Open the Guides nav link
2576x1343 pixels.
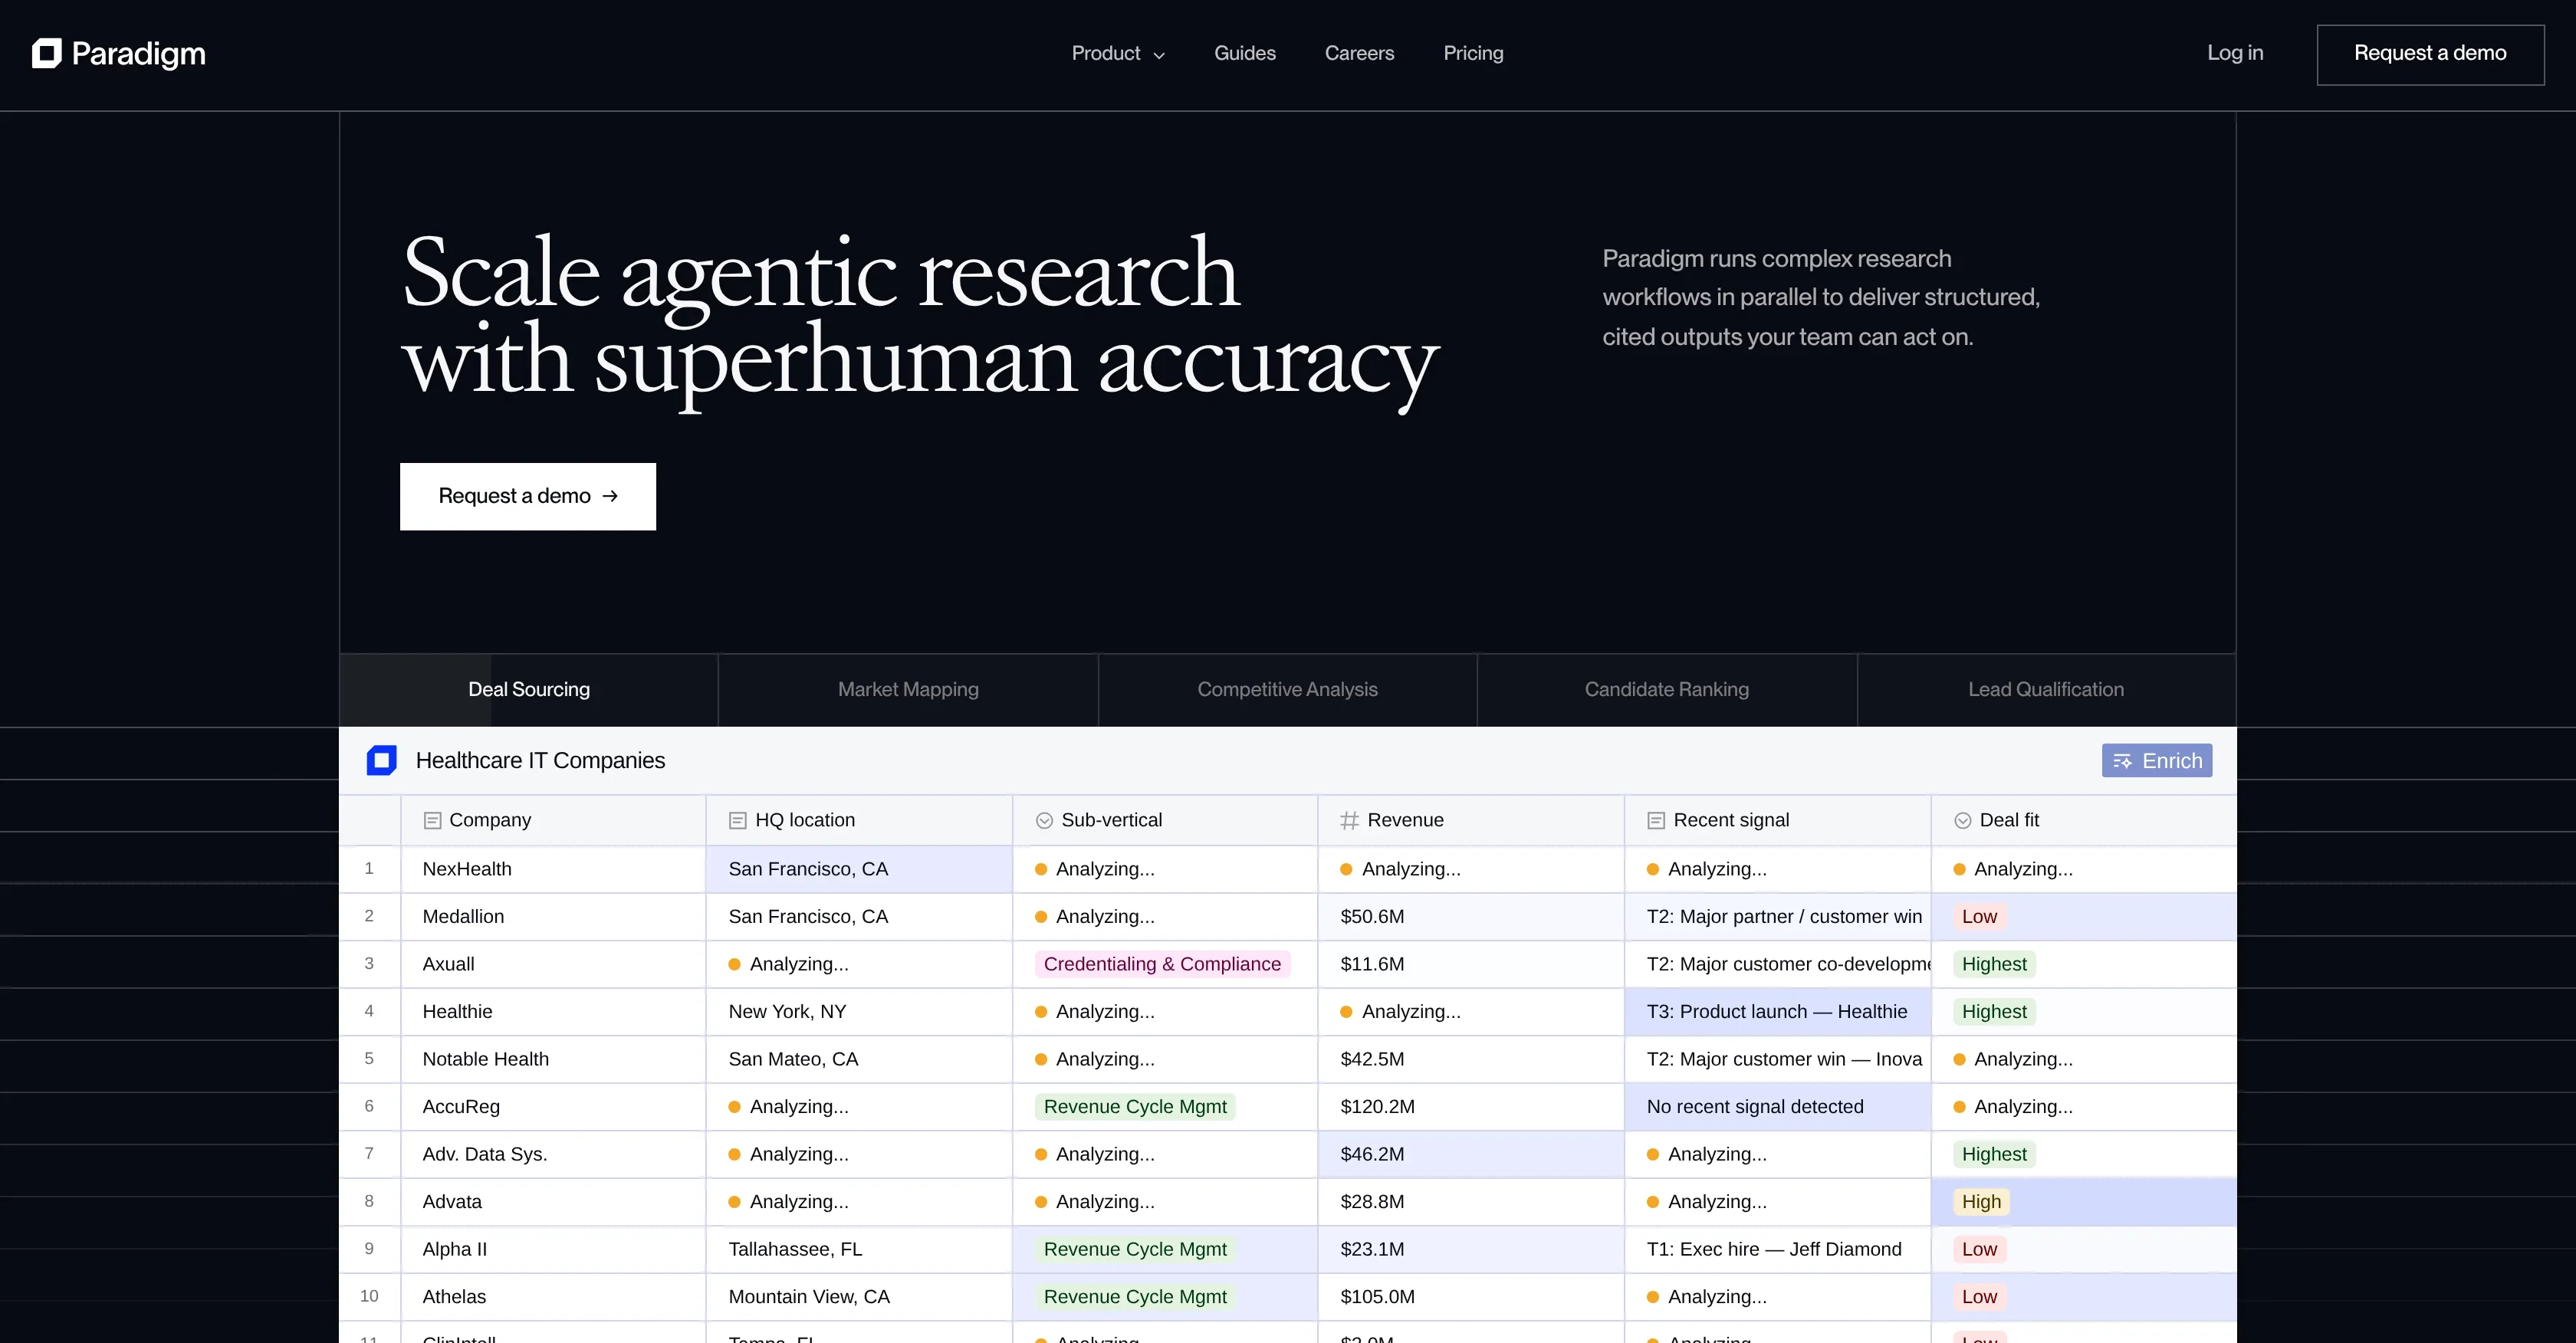coord(1244,53)
